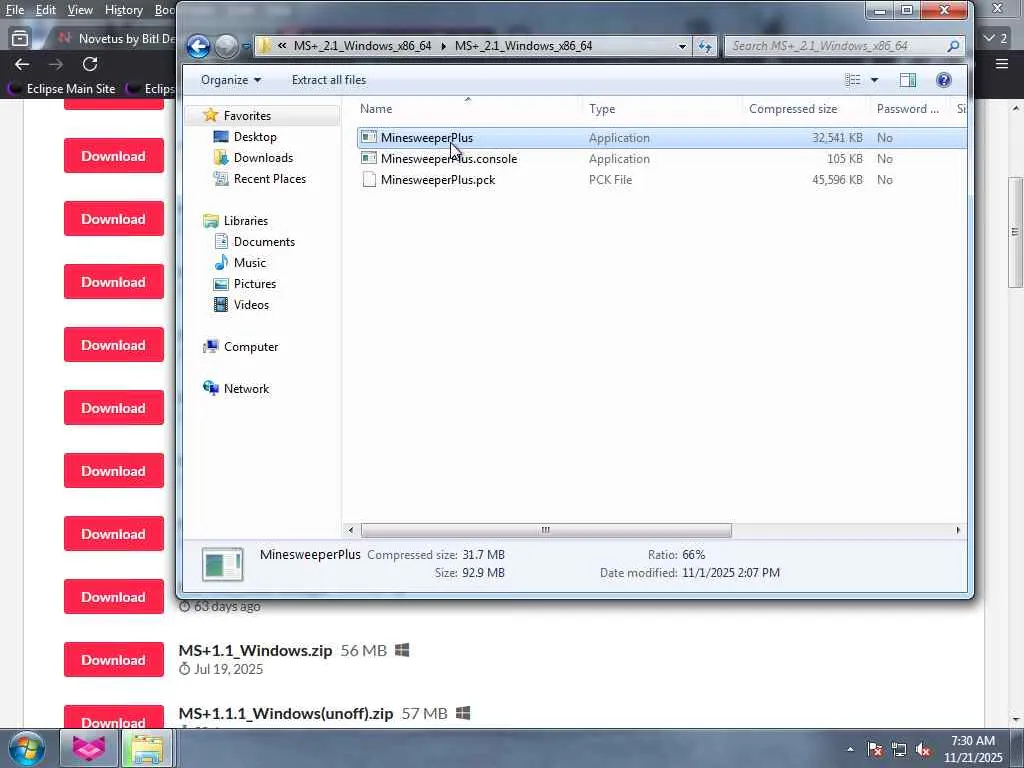This screenshot has height=768, width=1024.
Task: Expand the view options dropdown arrow
Action: pos(874,80)
